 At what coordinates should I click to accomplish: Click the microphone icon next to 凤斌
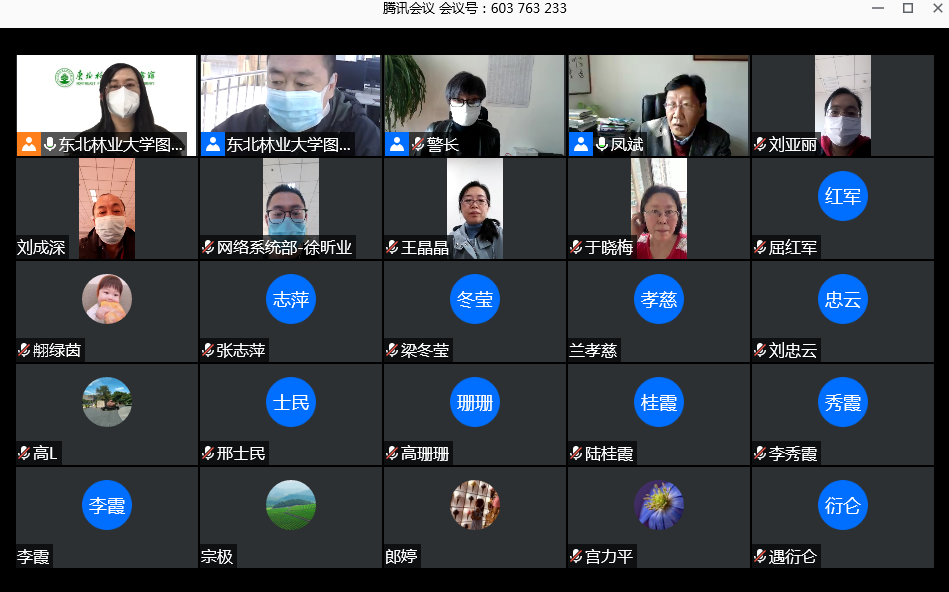click(x=602, y=144)
